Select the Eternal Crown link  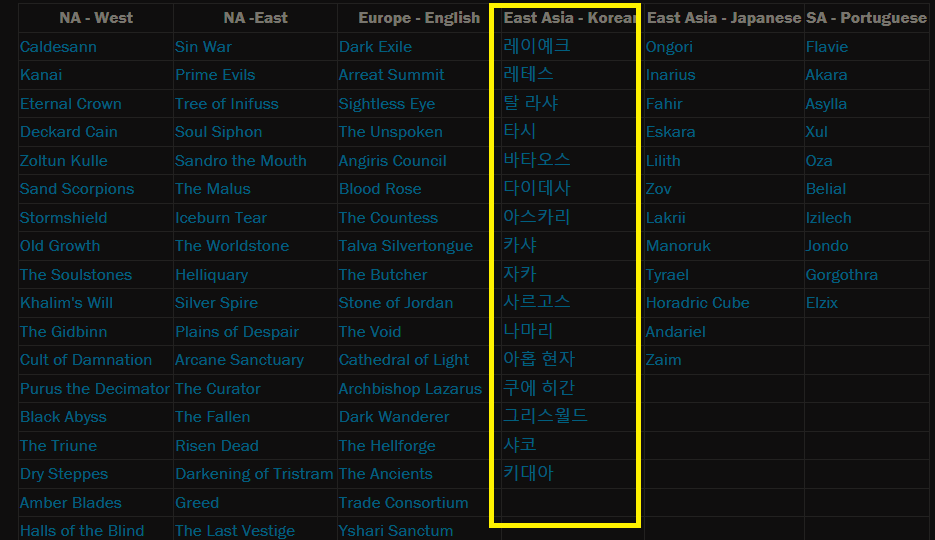tap(70, 104)
